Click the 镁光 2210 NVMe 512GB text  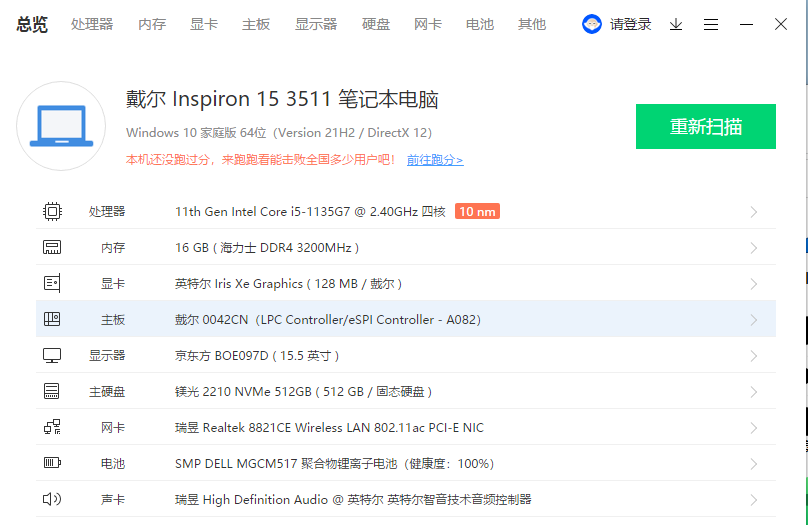click(x=303, y=392)
